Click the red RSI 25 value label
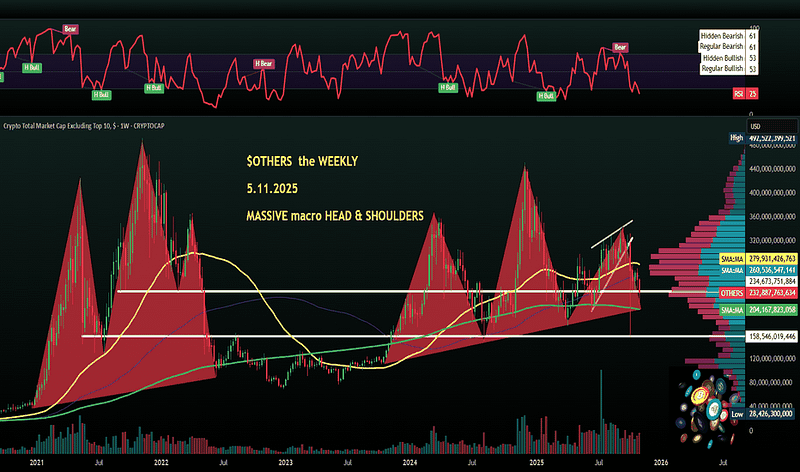Screen dimensions: 800x472 745,94
